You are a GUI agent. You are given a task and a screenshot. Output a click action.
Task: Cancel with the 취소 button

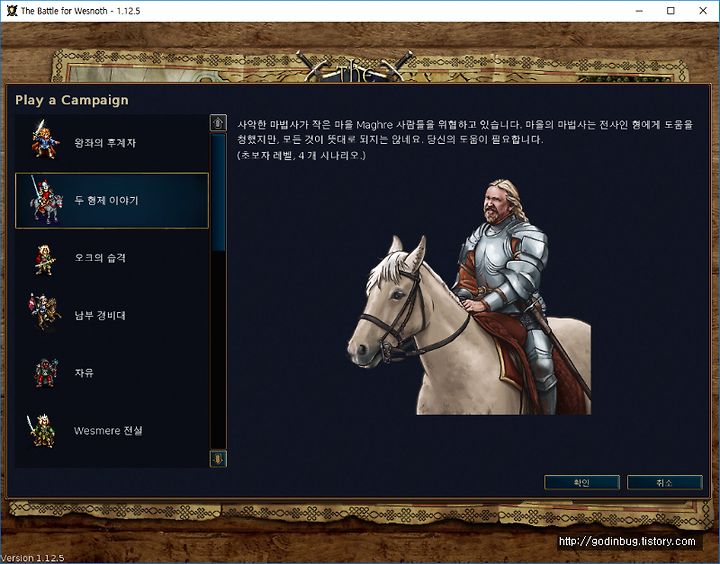point(664,482)
